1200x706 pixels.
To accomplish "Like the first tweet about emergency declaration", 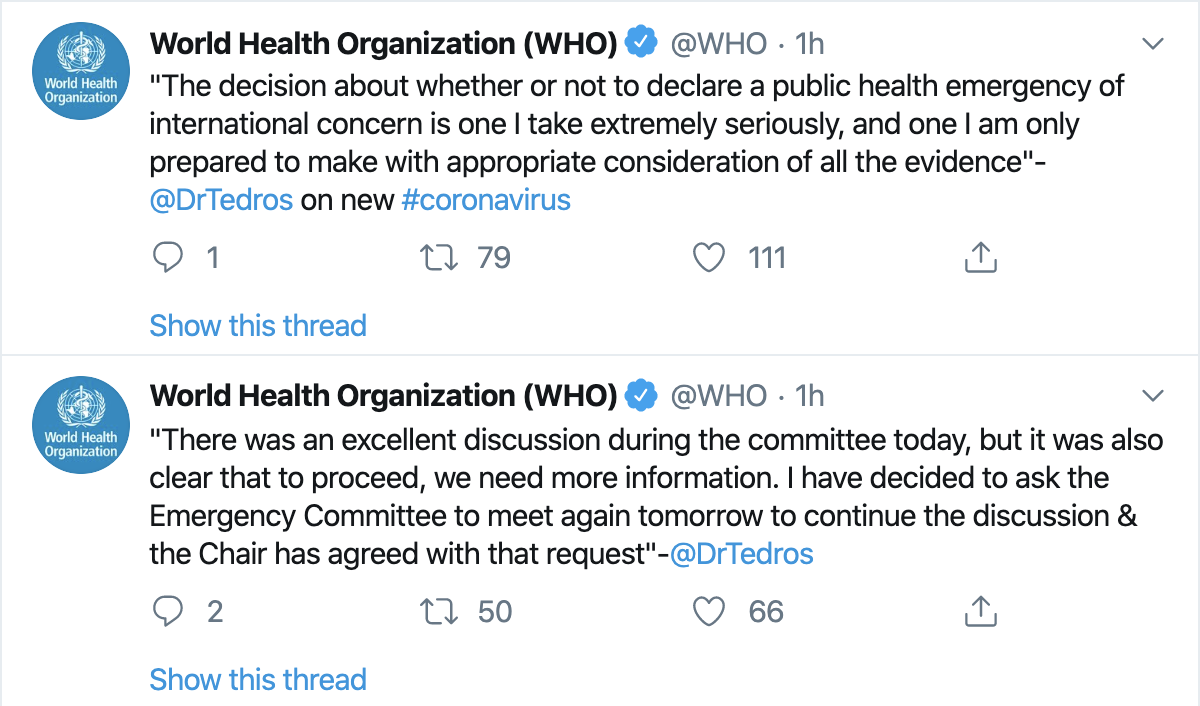I will point(709,258).
